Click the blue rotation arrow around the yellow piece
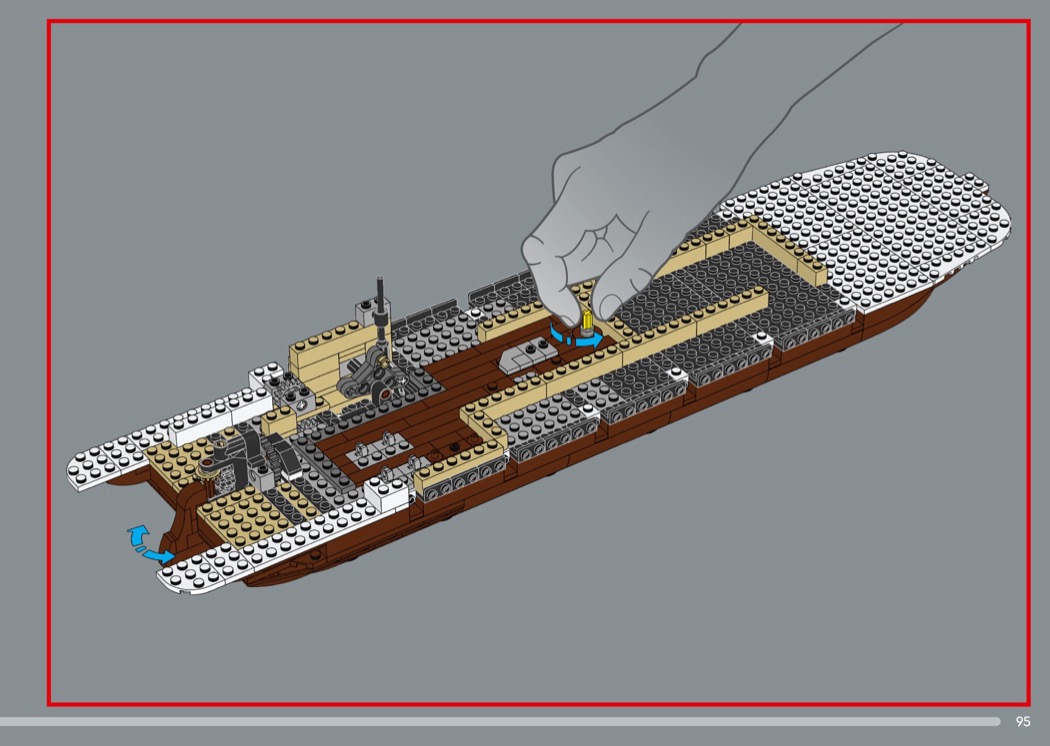Viewport: 1050px width, 746px height. tap(578, 340)
